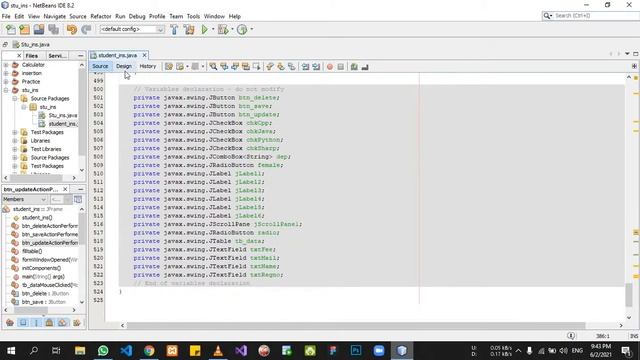This screenshot has width=640, height=360.
Task: Click the editor vertical scrollbar thumb
Action: [629, 295]
